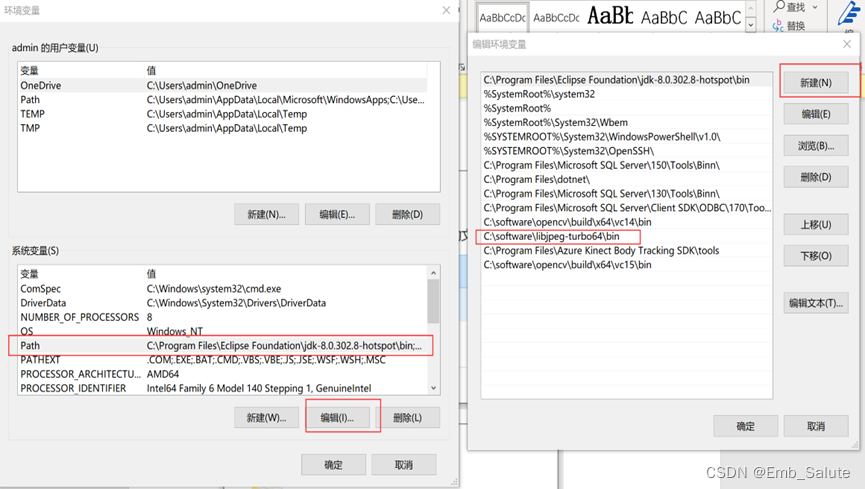Cancel Environment Variables window with 取消
The image size is (865, 489).
404,465
